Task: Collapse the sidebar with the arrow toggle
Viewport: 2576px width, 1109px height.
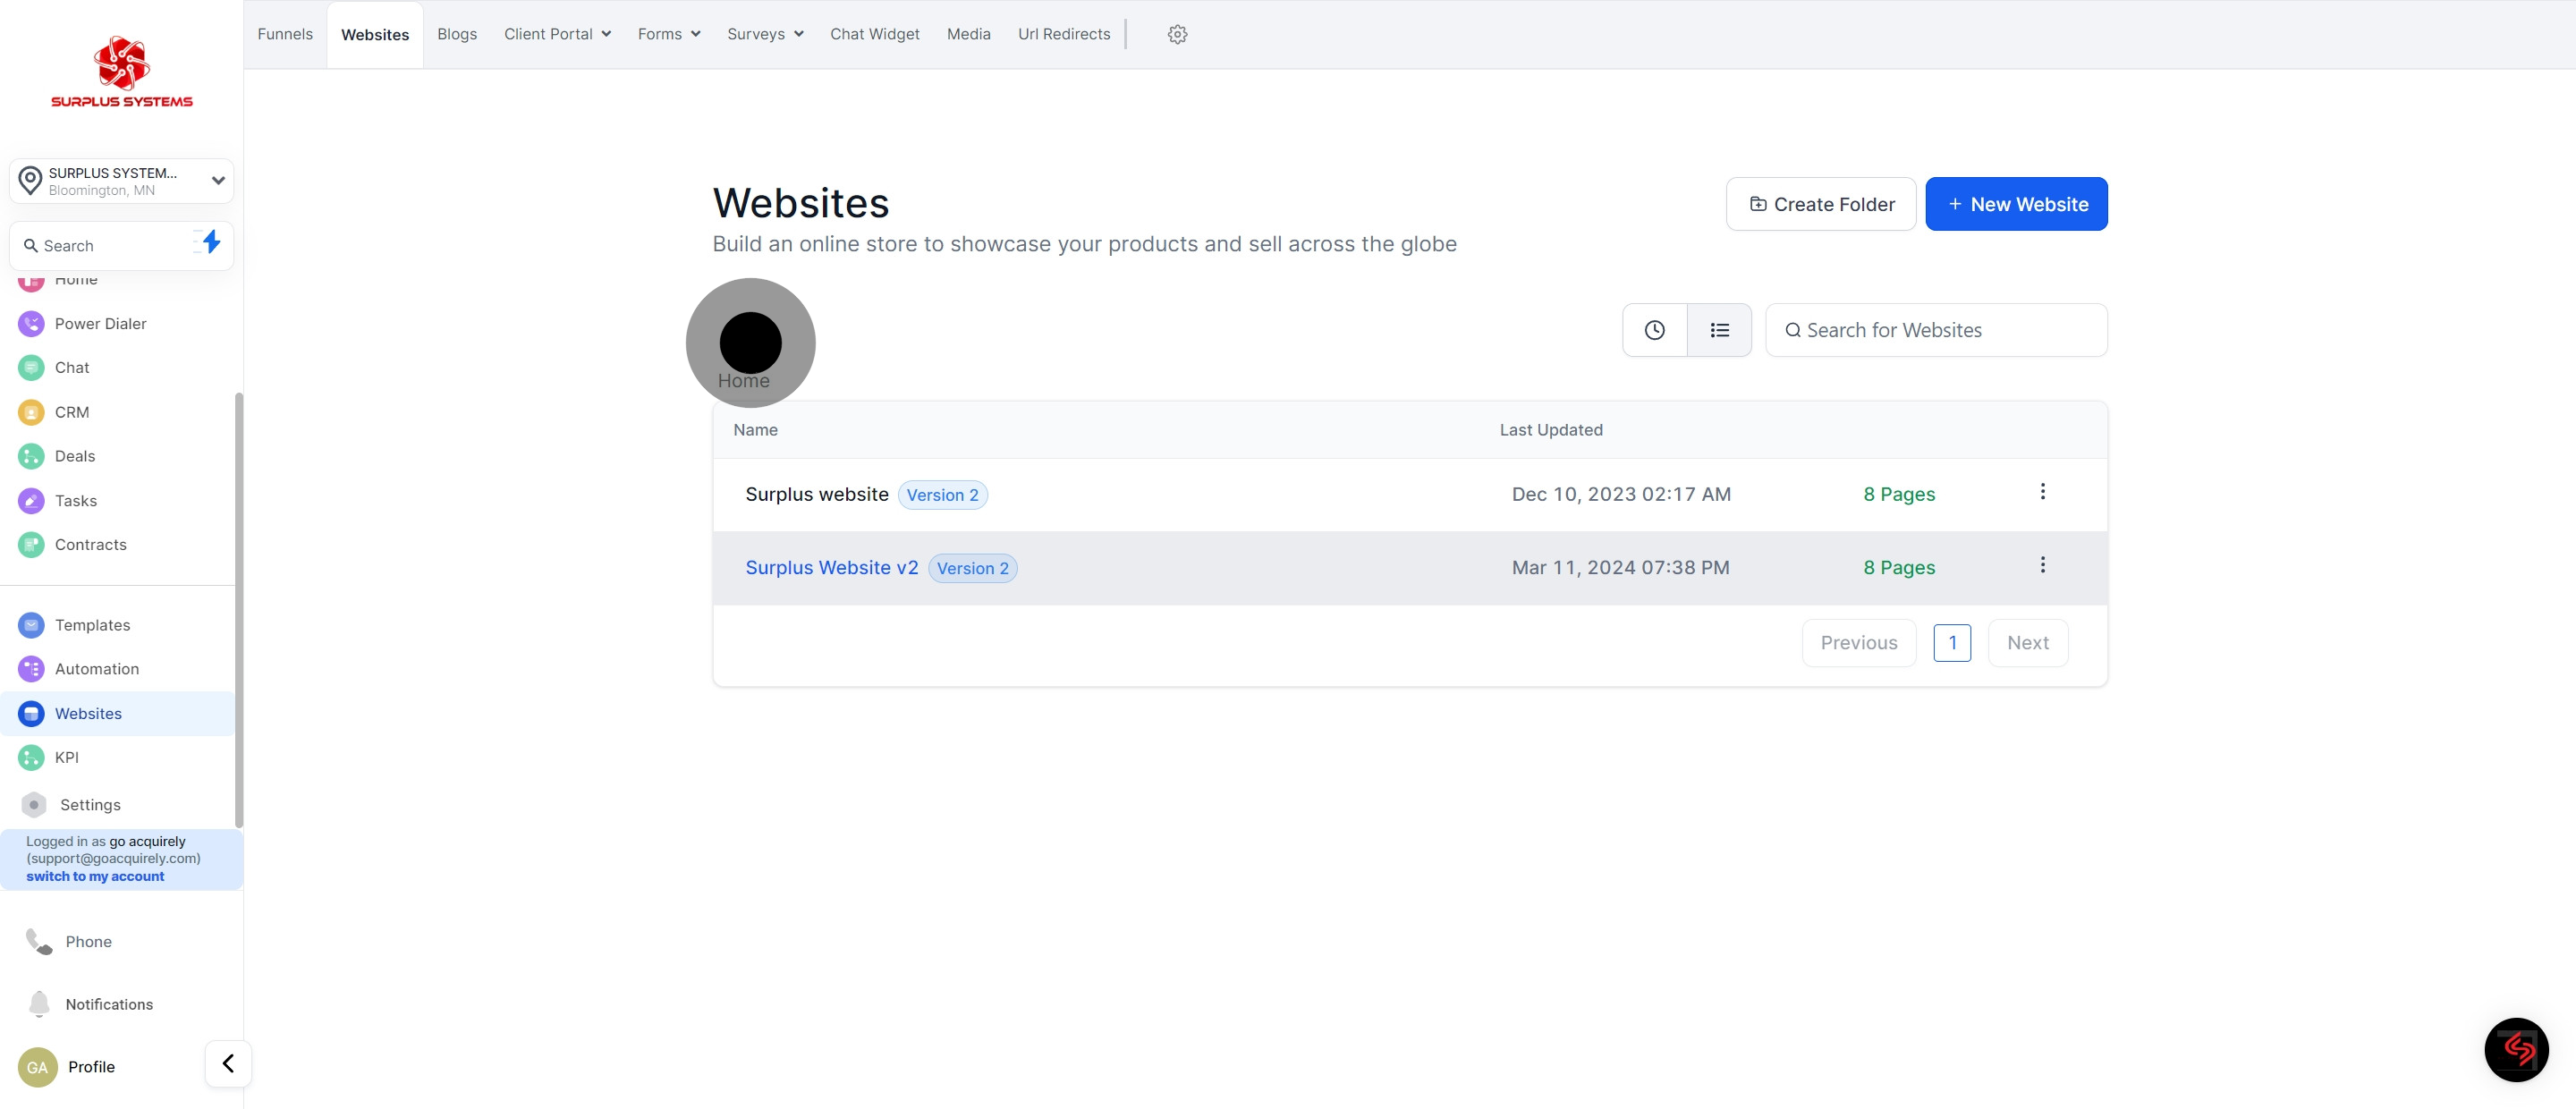Action: click(228, 1063)
